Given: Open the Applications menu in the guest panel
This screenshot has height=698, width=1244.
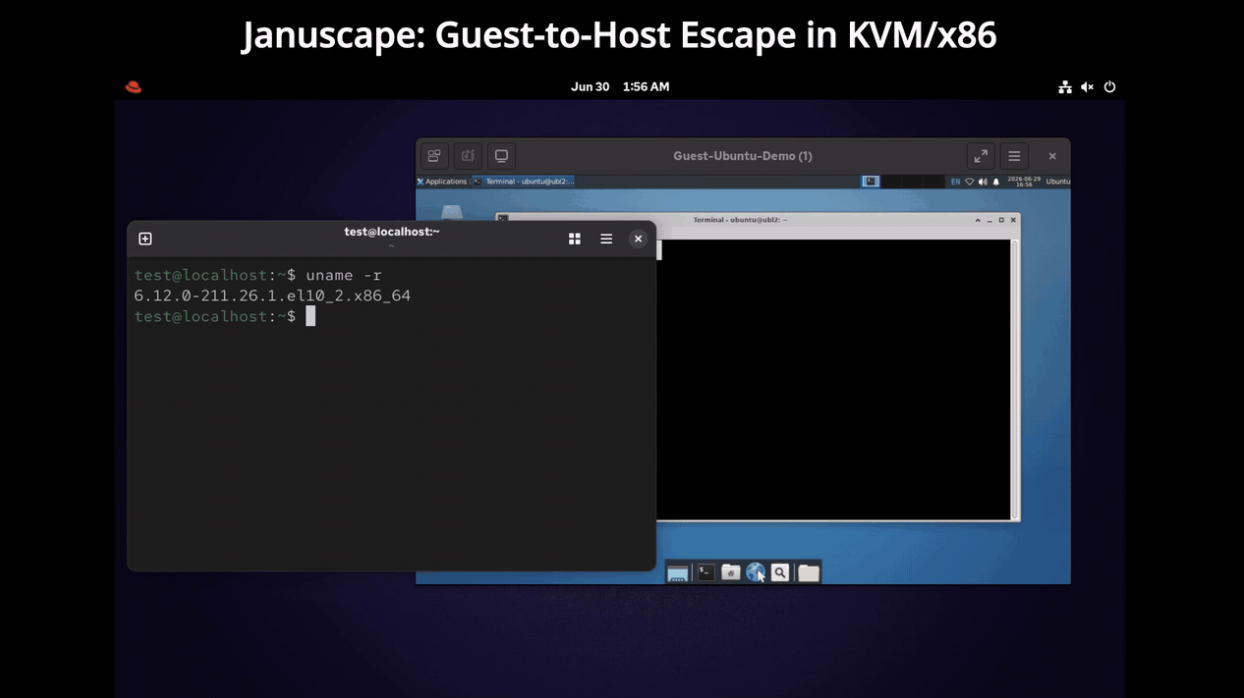Looking at the screenshot, I should coord(442,182).
